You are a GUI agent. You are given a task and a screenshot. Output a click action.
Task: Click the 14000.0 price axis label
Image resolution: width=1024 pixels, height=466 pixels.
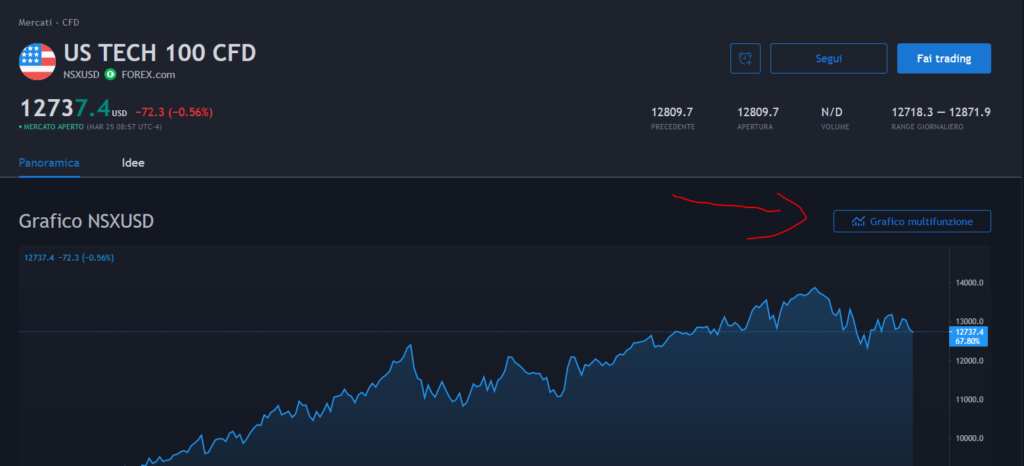tap(970, 283)
